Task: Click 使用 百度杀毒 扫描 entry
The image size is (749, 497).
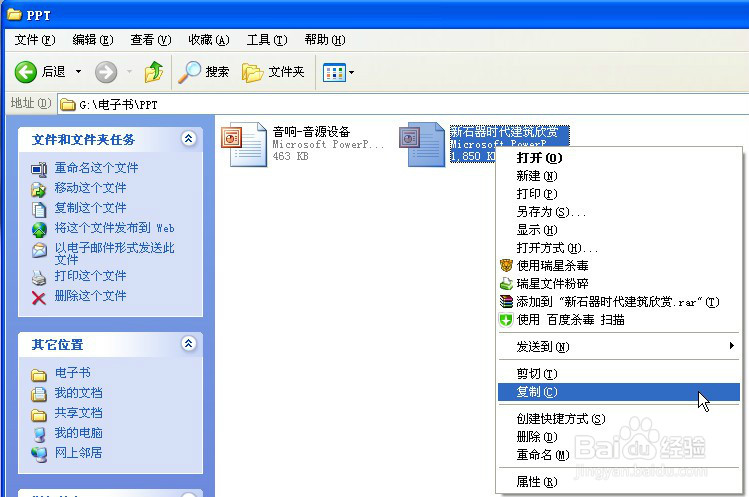Action: [x=619, y=320]
